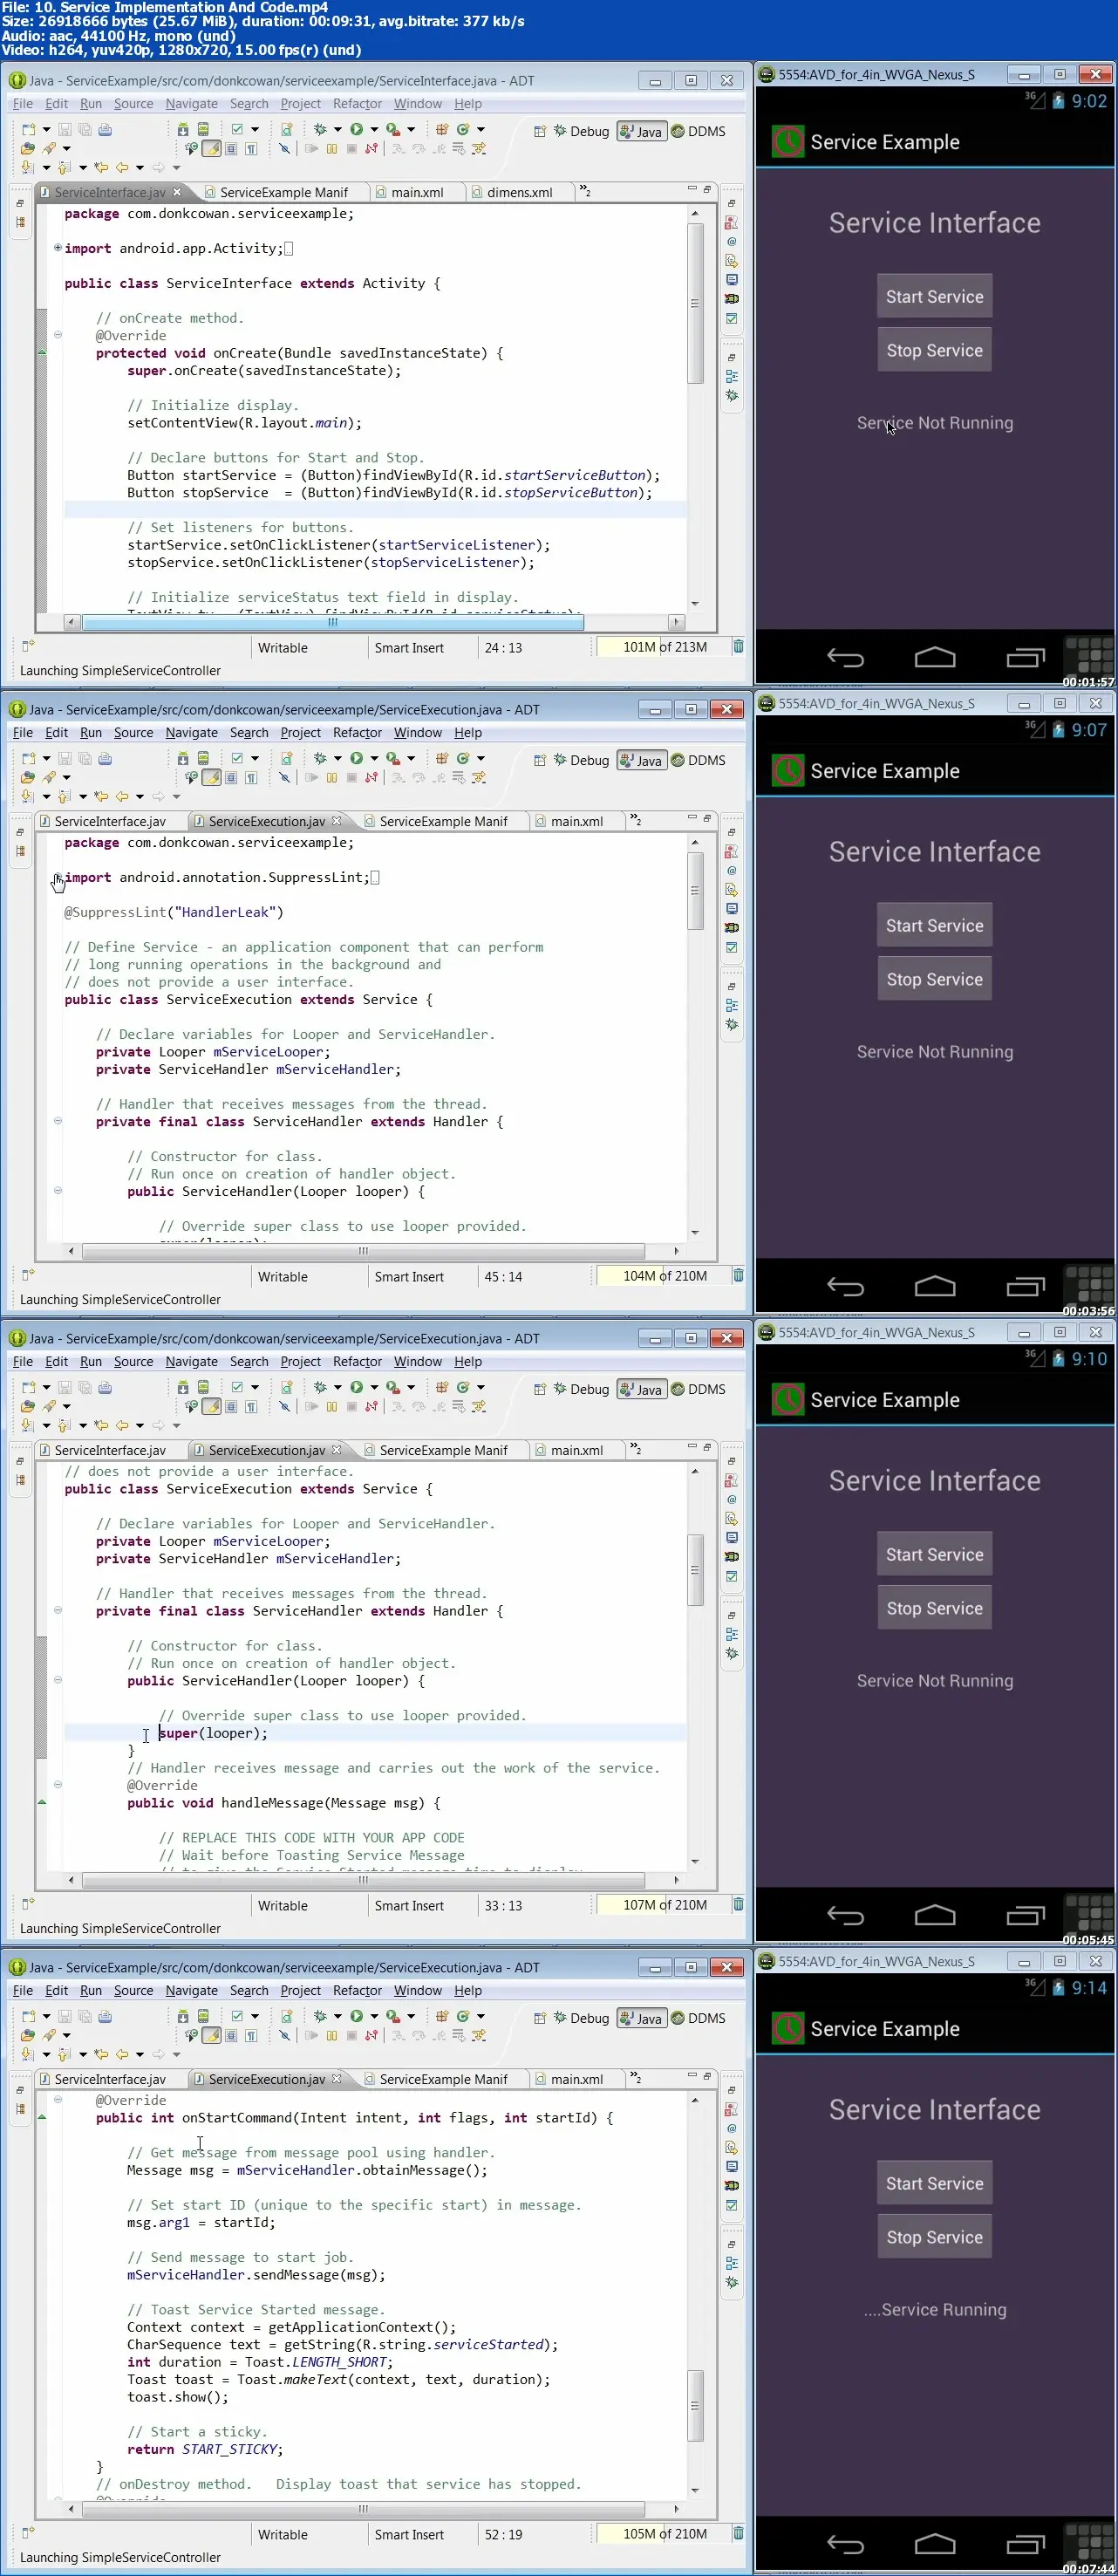The width and height of the screenshot is (1118, 2576).
Task: Click the Print icon in the ServiceInterface.java ADT toolbar
Action: pos(105,129)
